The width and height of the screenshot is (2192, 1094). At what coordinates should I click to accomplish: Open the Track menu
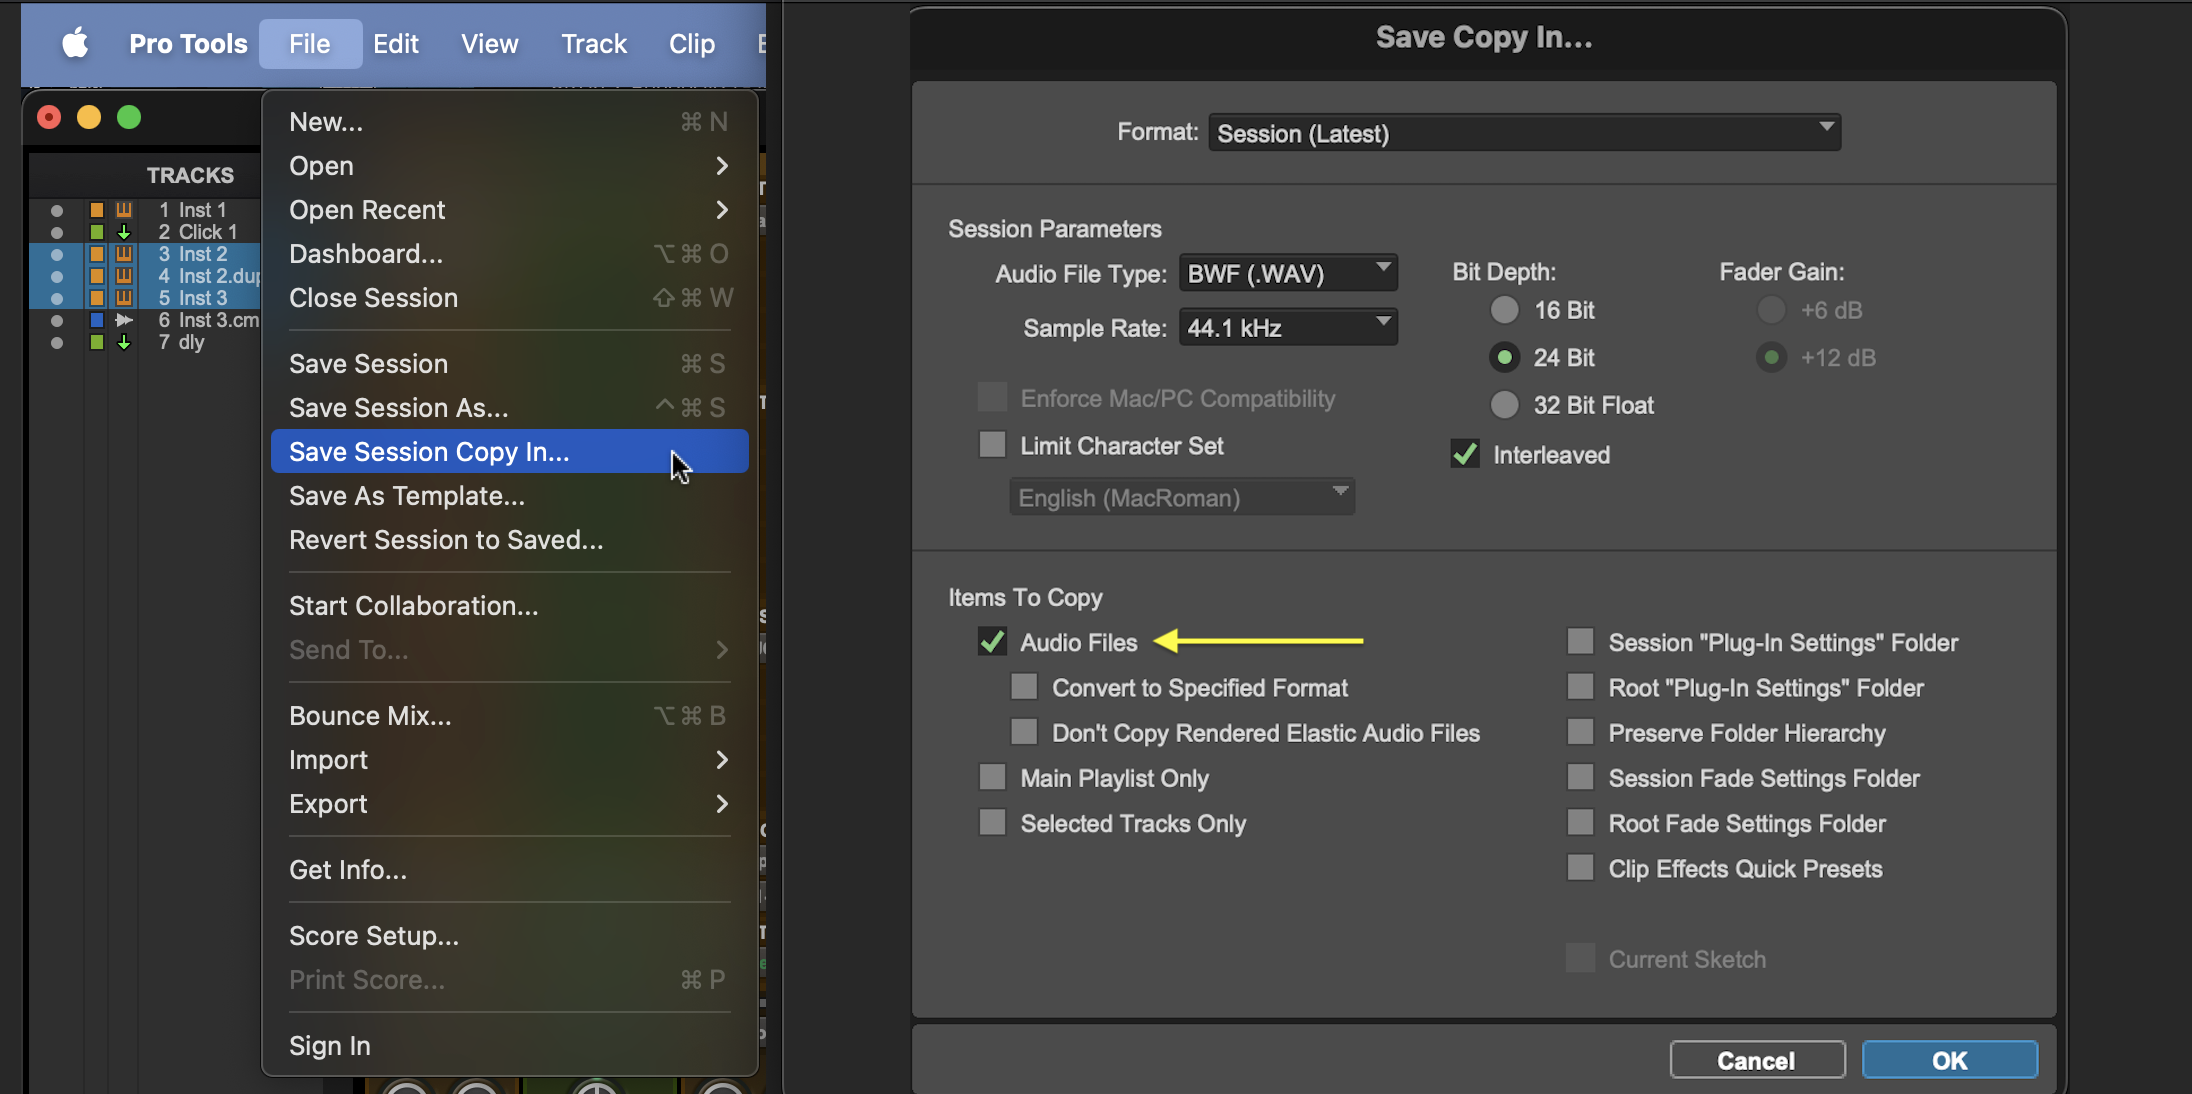pyautogui.click(x=594, y=44)
